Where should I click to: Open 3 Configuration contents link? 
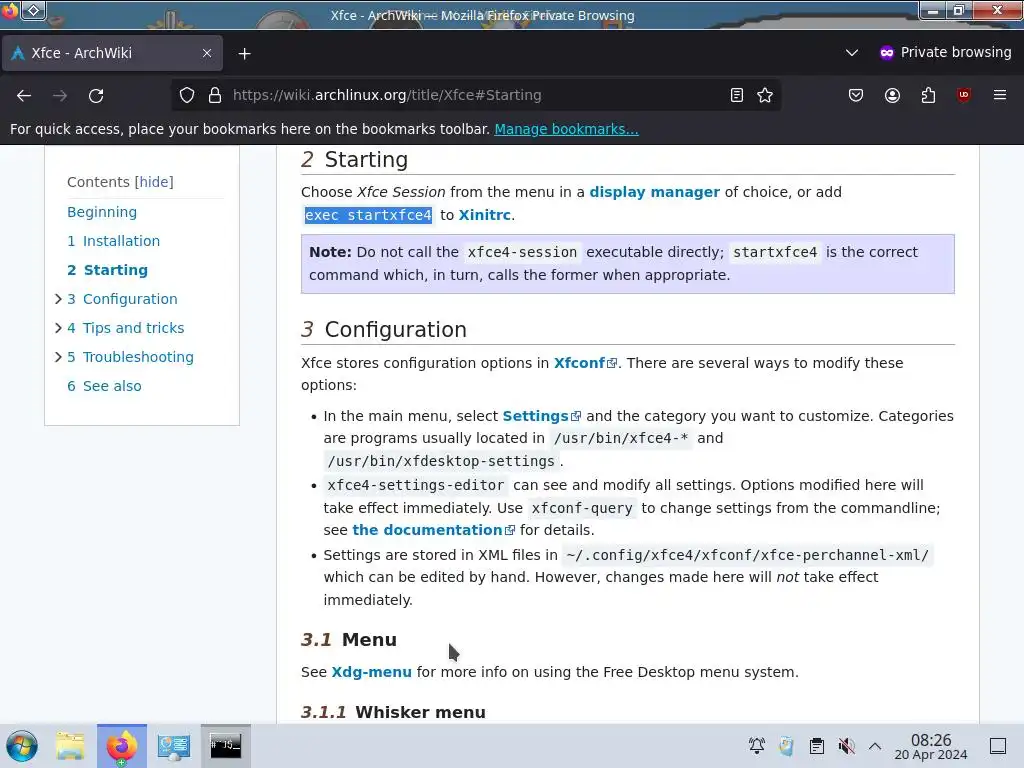coord(122,299)
